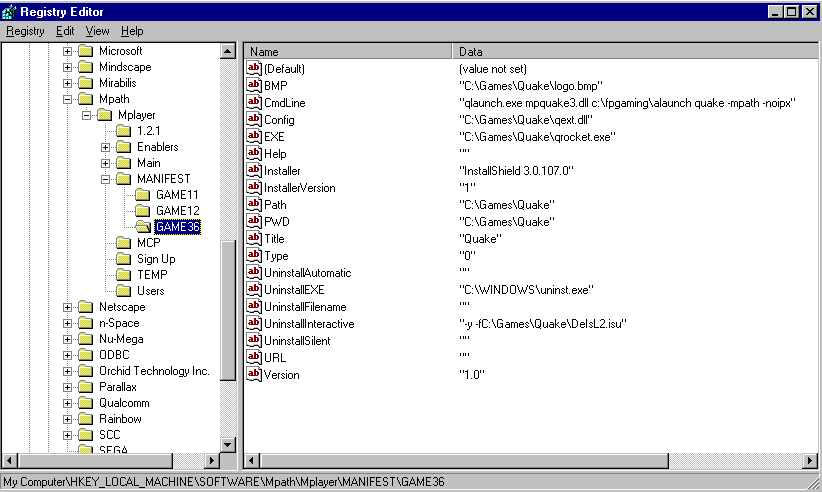Click tree pane scroll up arrow

pyautogui.click(x=228, y=51)
